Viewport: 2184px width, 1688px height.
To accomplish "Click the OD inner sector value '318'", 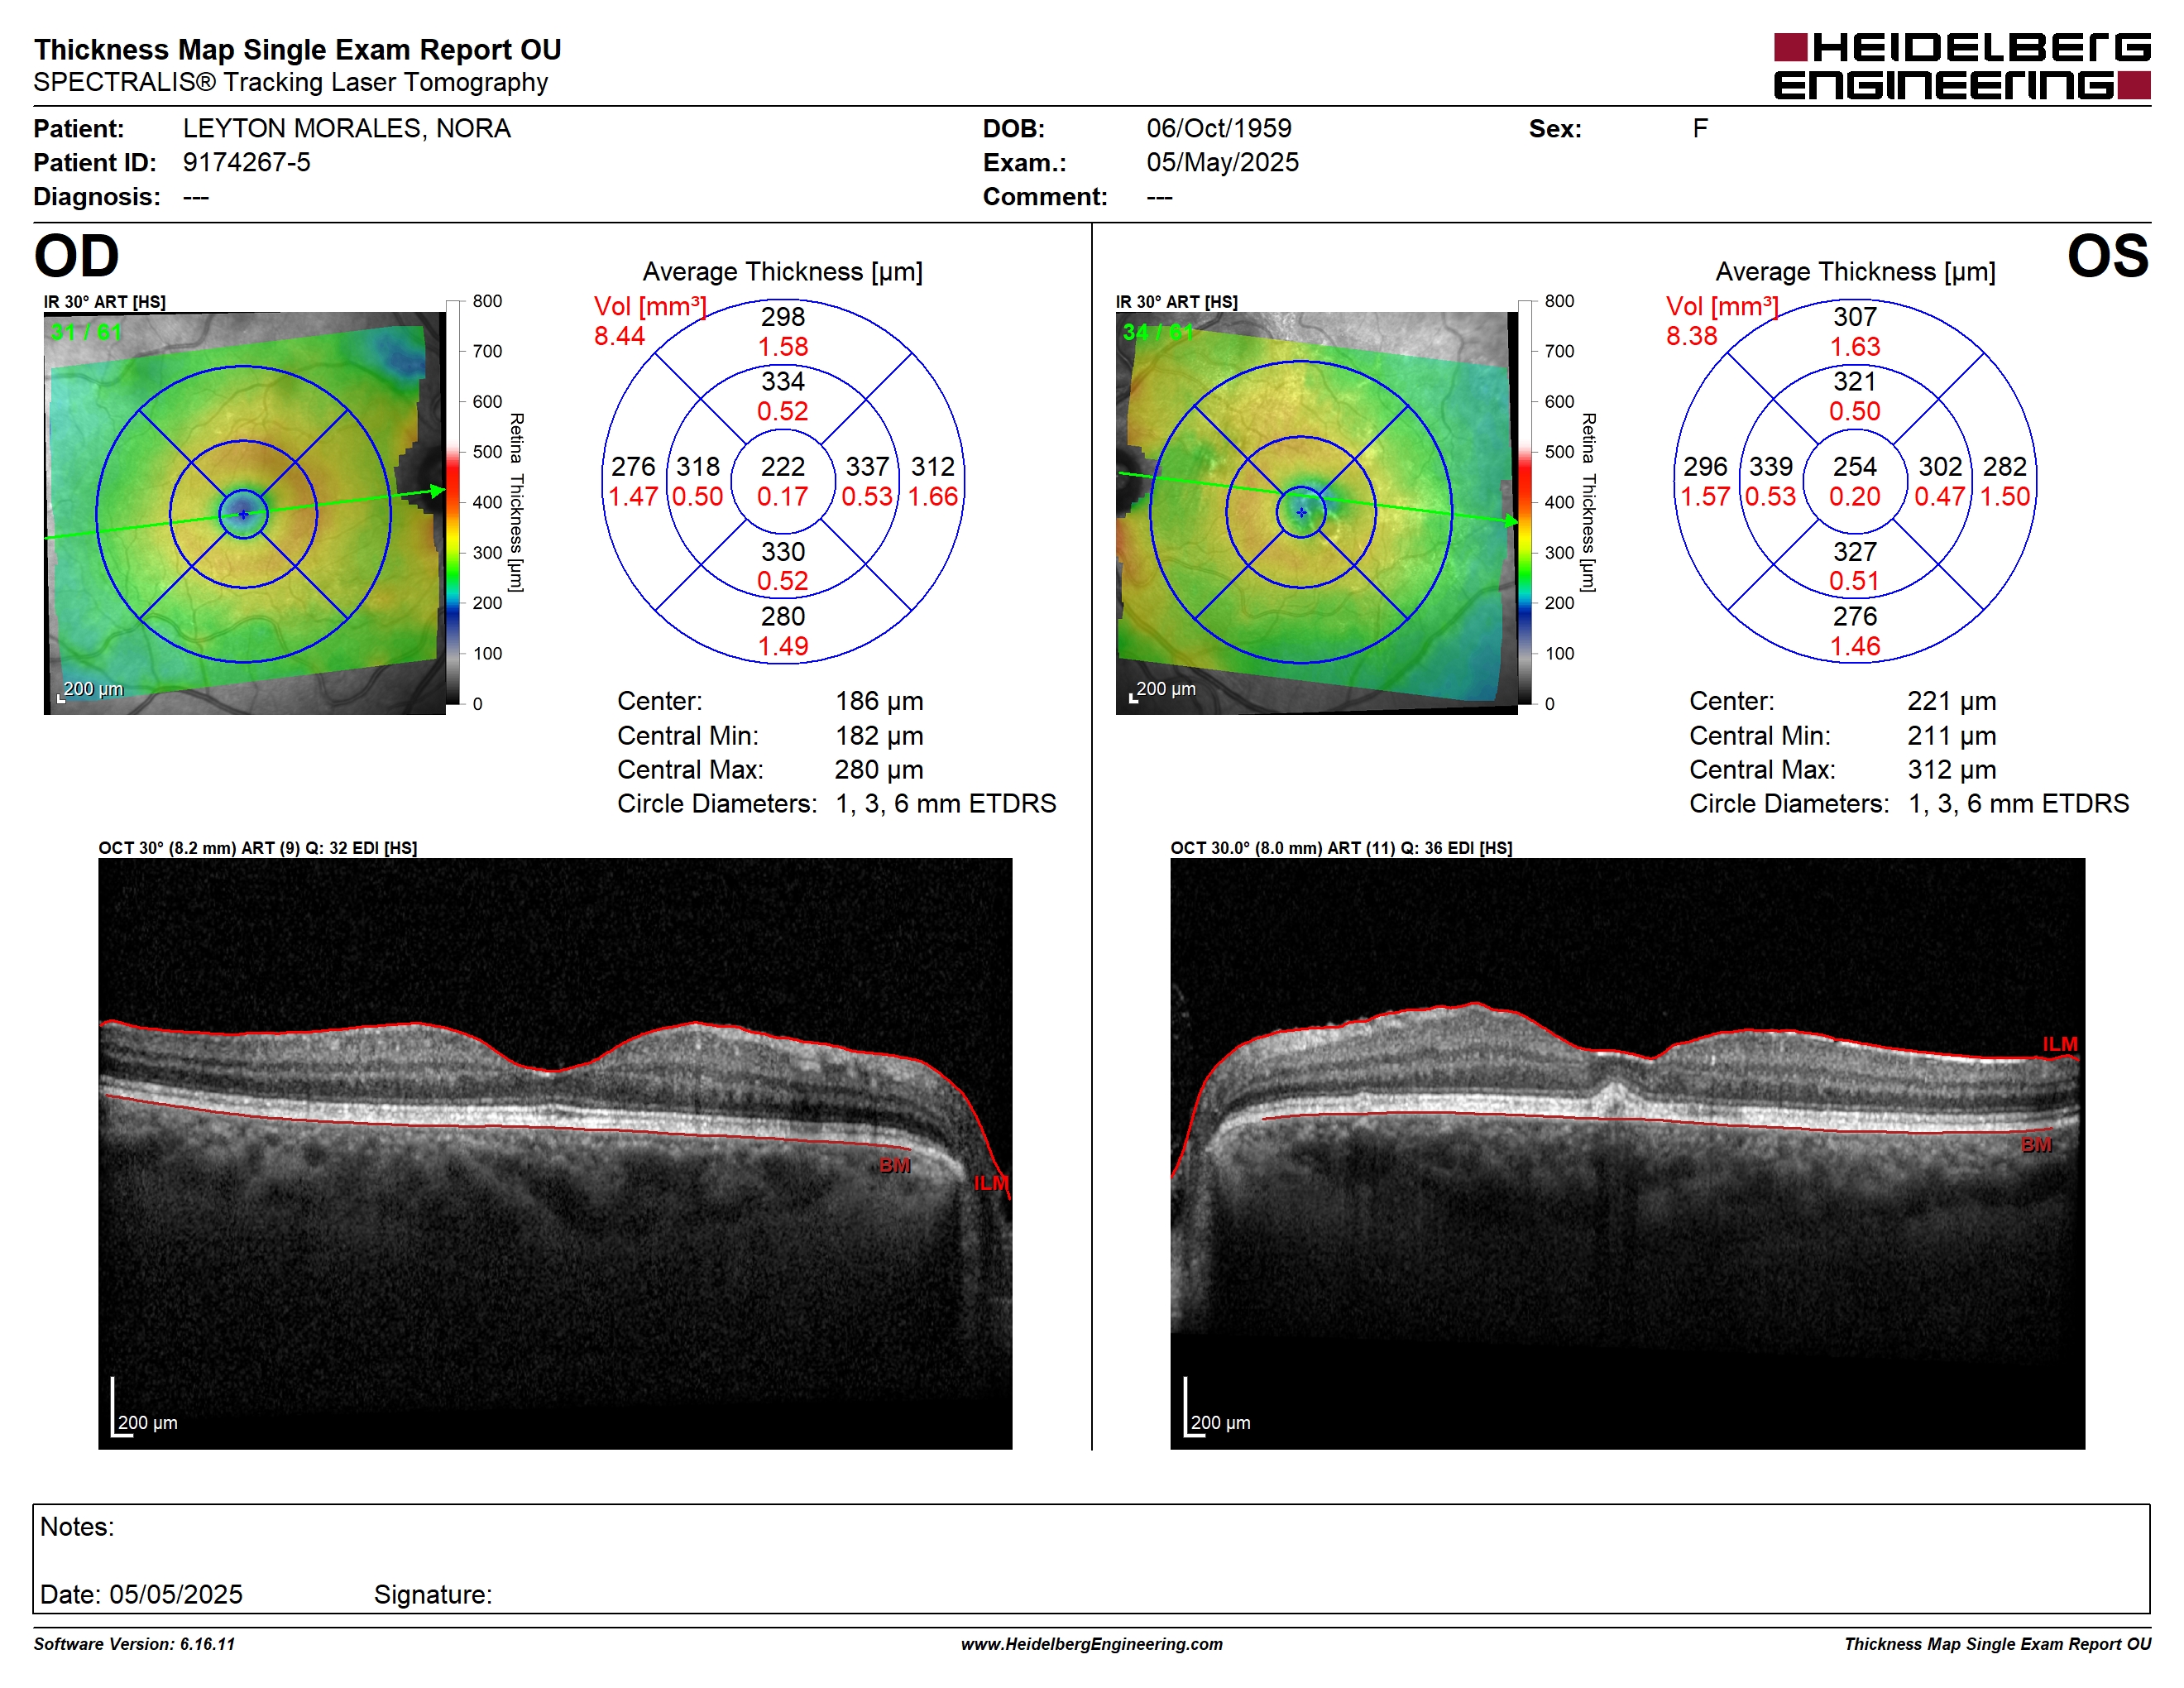I will [x=697, y=466].
